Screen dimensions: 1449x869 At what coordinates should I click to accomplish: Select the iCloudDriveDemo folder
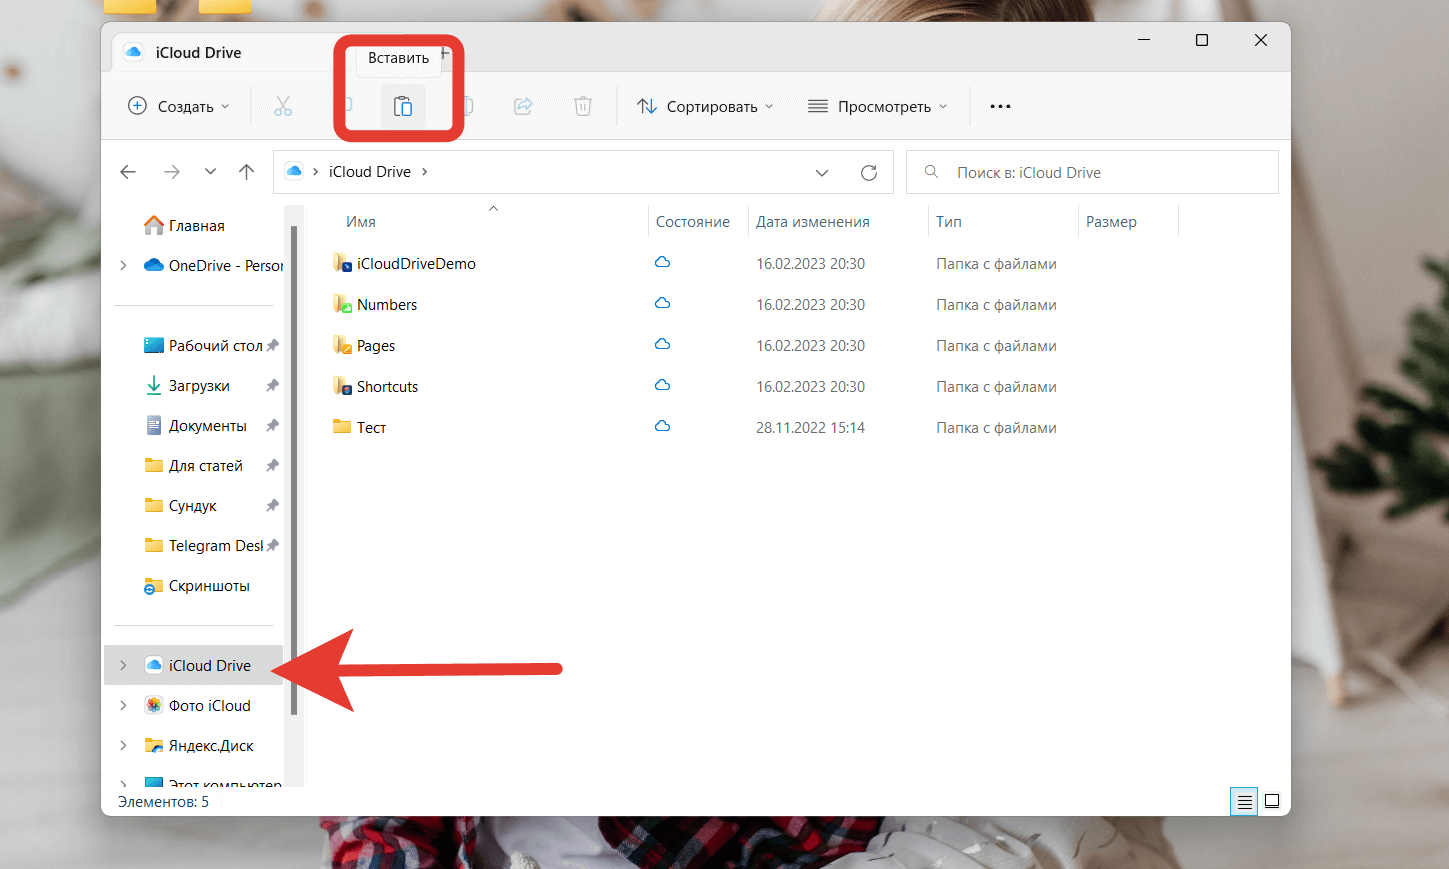(x=416, y=264)
